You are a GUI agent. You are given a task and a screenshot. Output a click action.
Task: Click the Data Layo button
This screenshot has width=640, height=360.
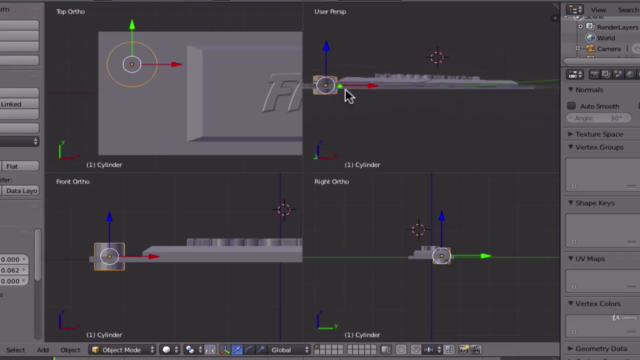[x=21, y=191]
